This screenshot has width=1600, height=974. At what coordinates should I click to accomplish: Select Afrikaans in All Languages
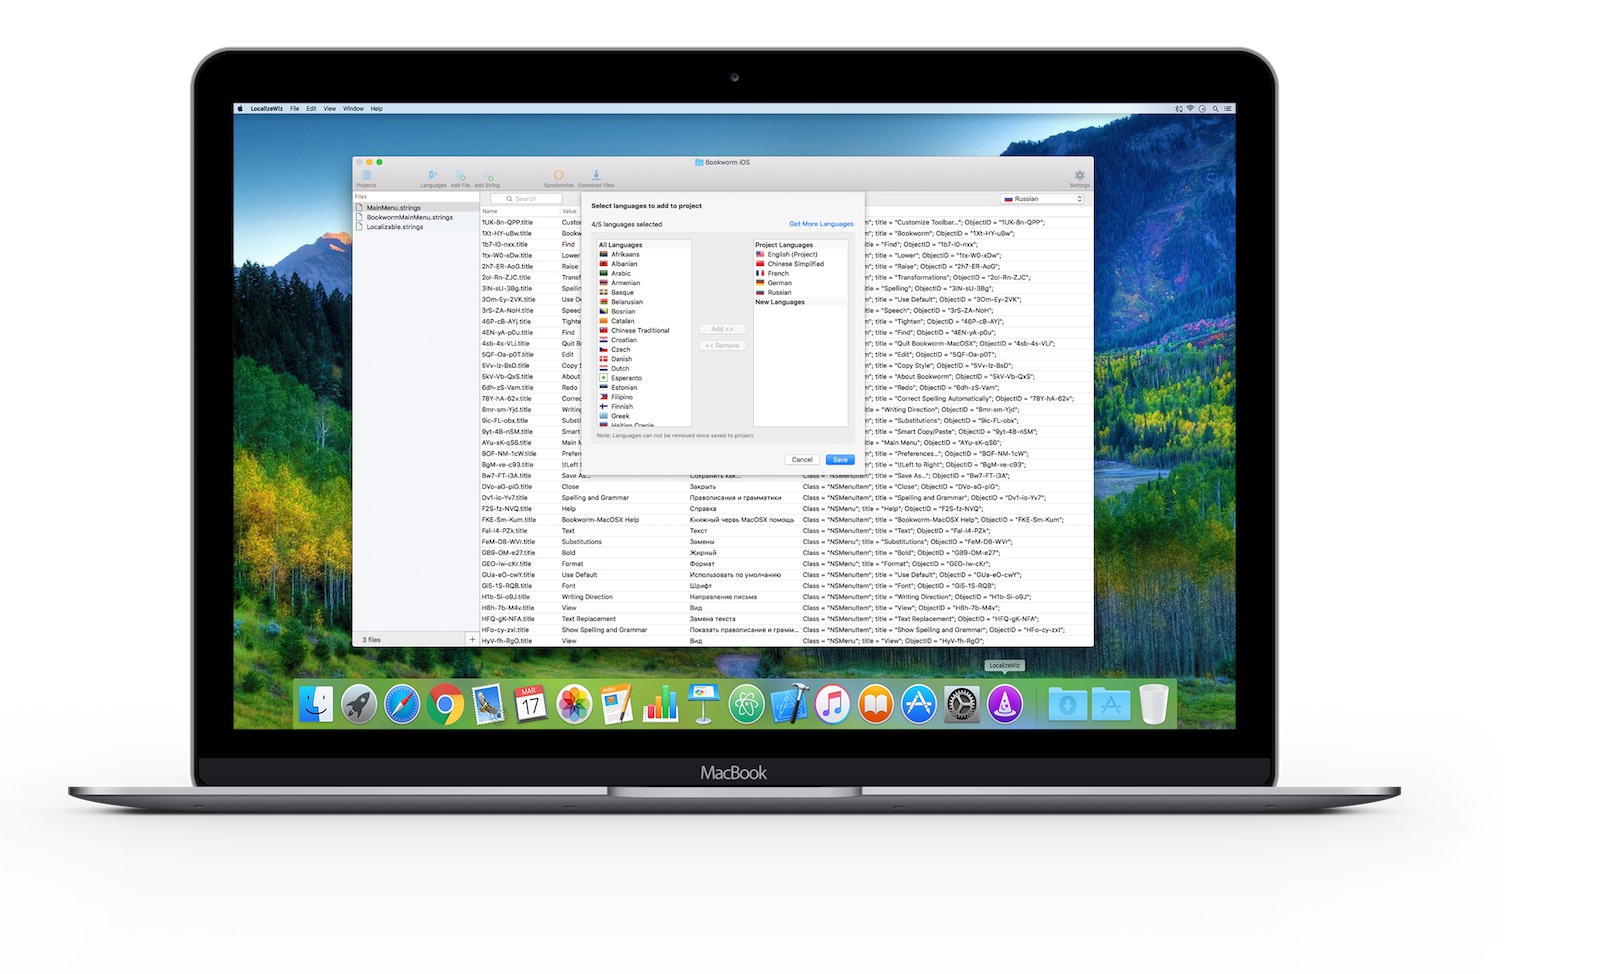click(x=644, y=254)
